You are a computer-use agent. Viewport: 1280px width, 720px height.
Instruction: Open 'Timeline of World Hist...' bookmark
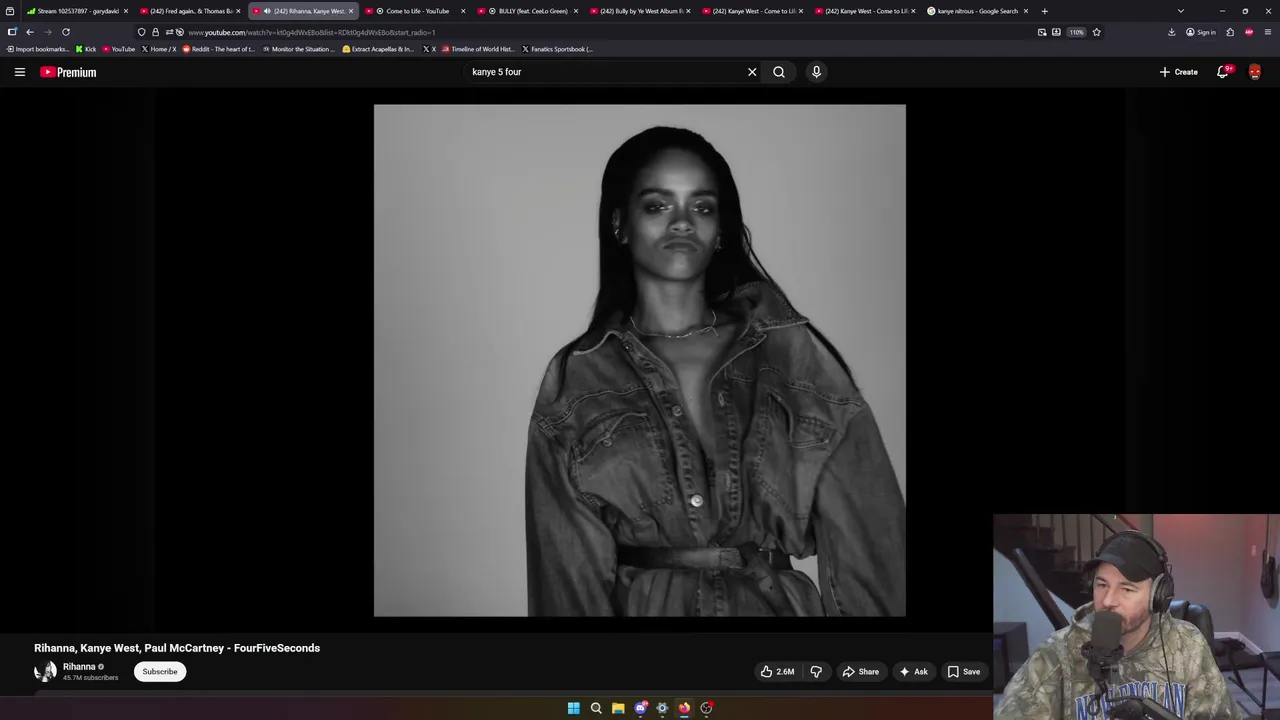(479, 49)
